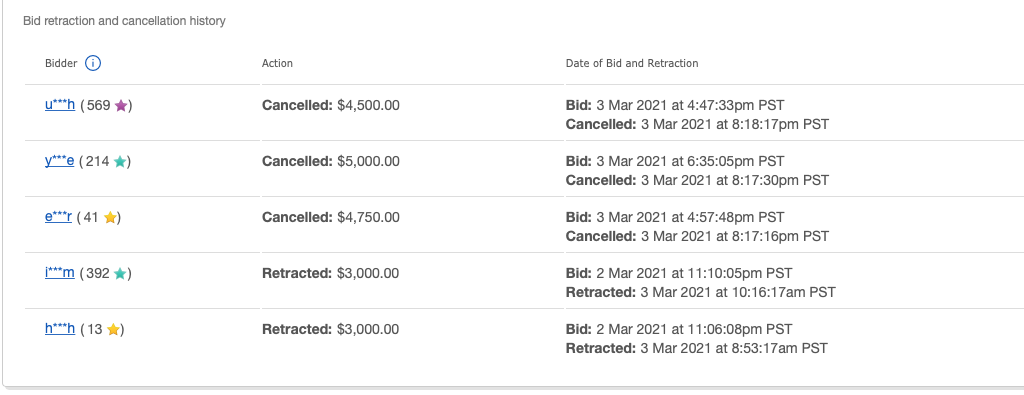Click the teal star beside y***e
The height and width of the screenshot is (395, 1024).
(120, 162)
